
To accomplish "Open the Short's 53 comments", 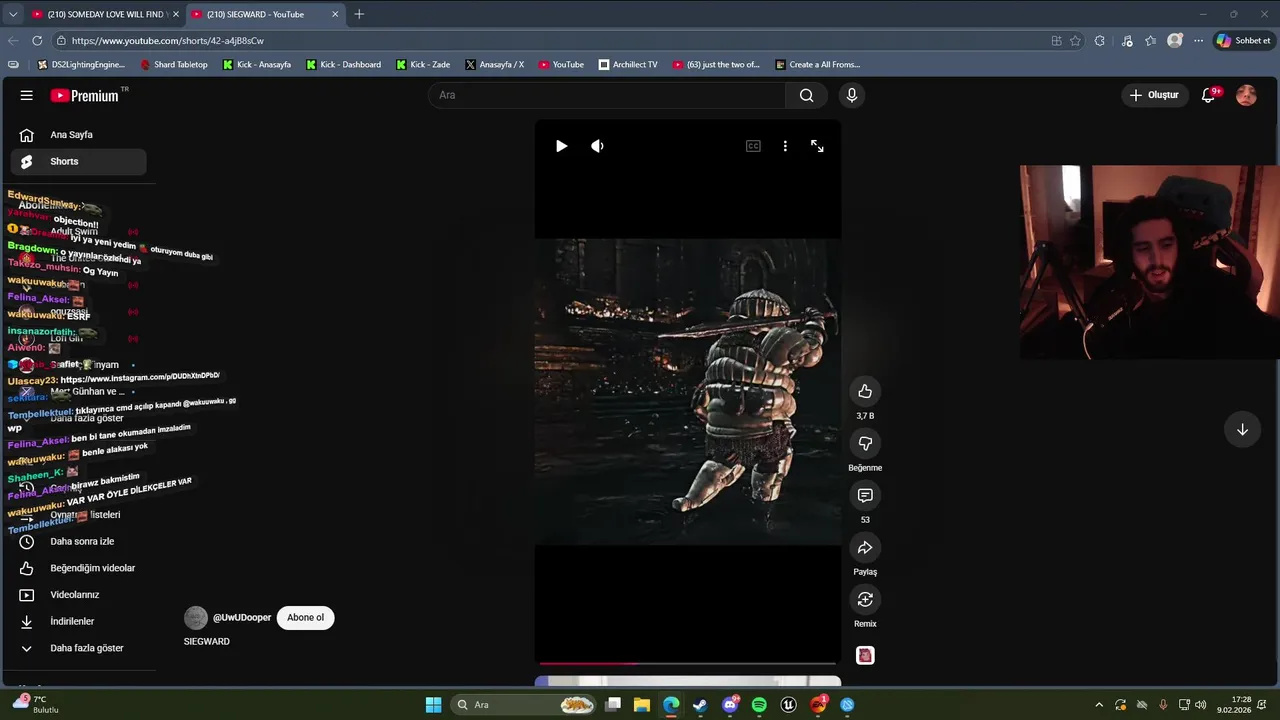I will click(865, 495).
